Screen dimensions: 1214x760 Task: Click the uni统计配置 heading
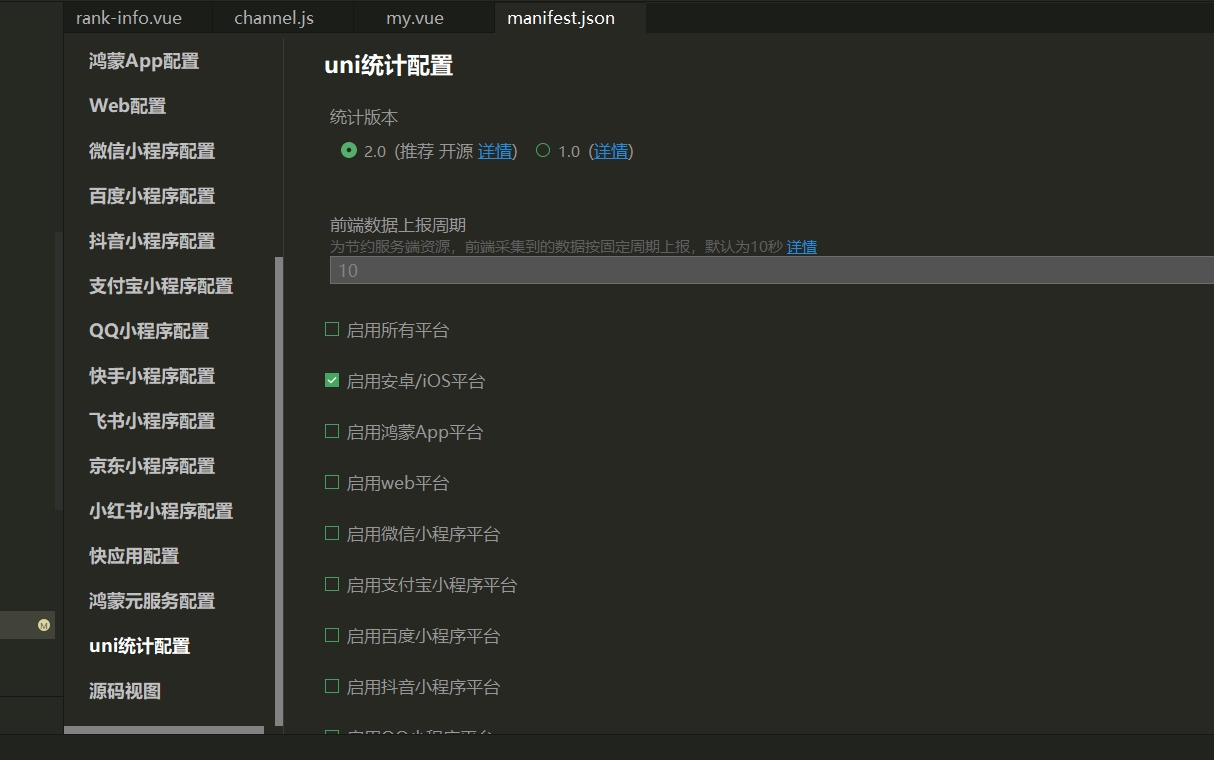click(x=389, y=66)
